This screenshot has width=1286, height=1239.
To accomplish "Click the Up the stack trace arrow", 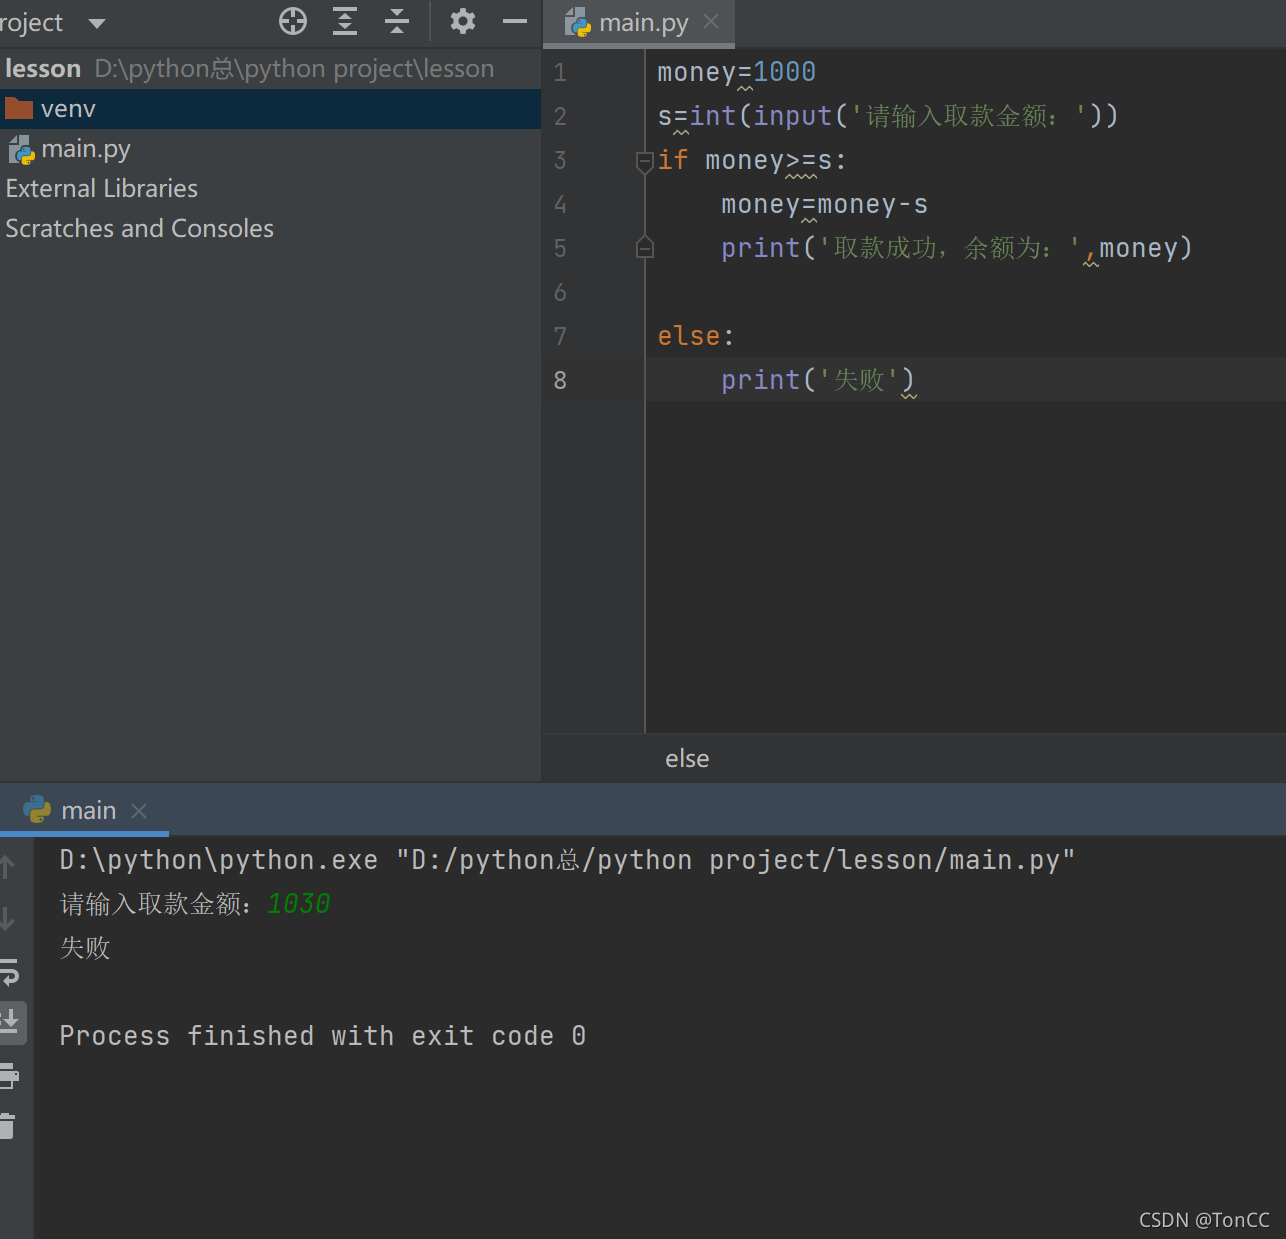I will (7, 866).
